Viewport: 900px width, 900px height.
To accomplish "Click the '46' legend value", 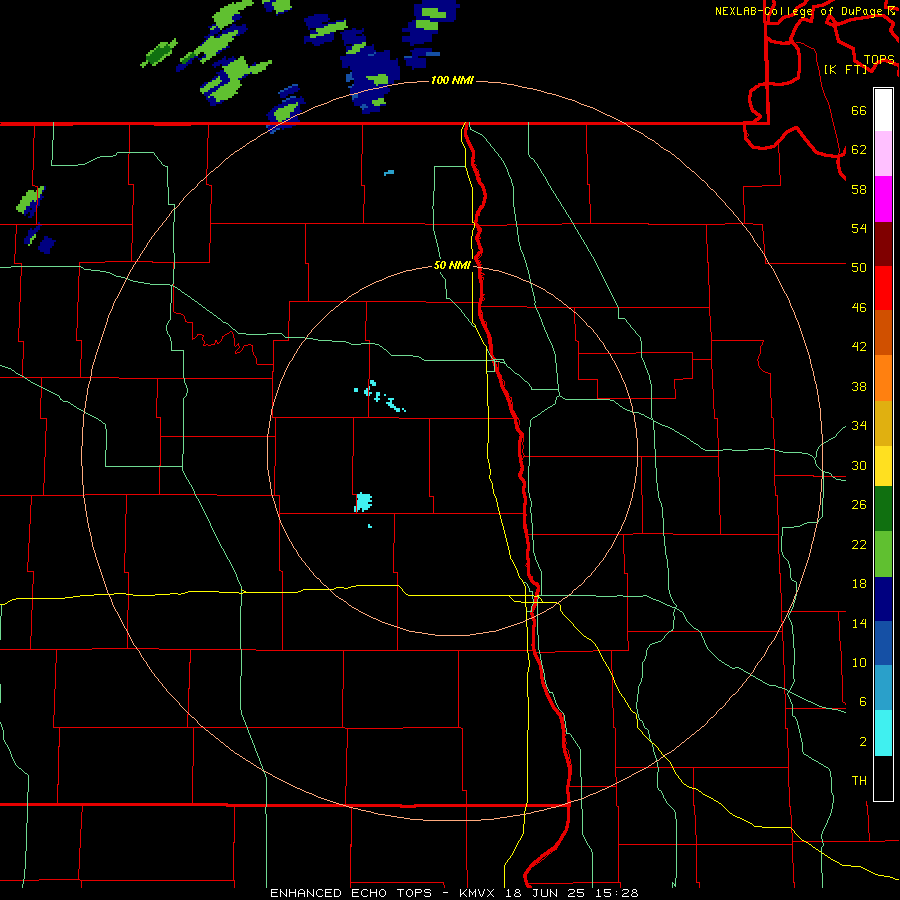I will click(x=859, y=308).
